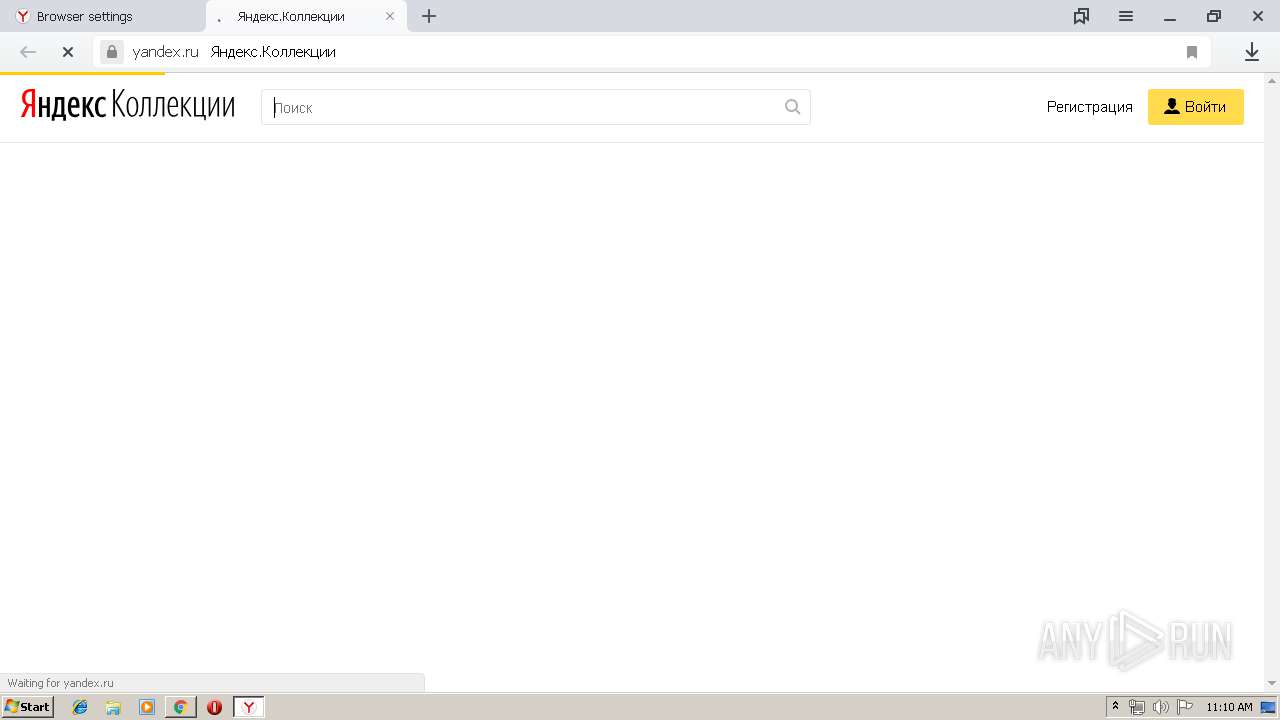This screenshot has width=1280, height=720.
Task: Go back using the back arrow
Action: [28, 52]
